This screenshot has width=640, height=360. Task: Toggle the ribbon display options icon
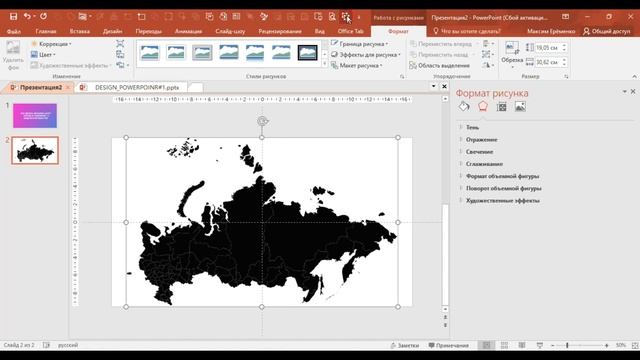coord(565,17)
